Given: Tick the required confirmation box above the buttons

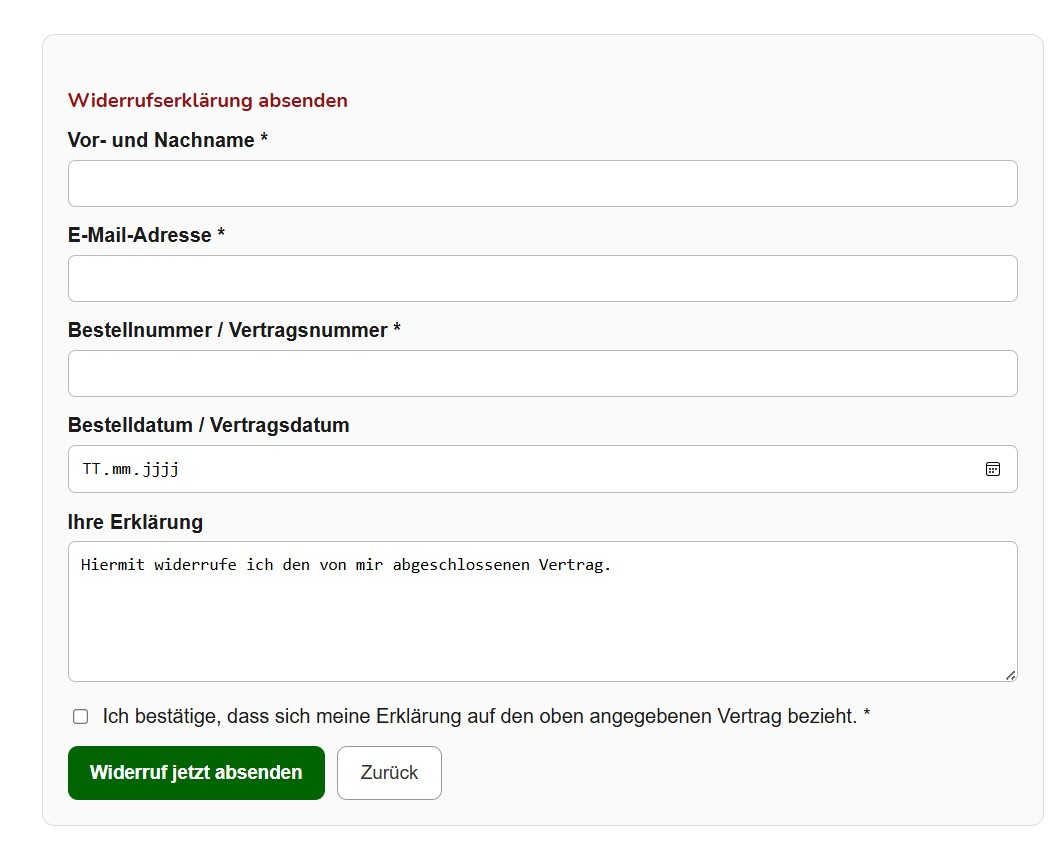Looking at the screenshot, I should coord(79,714).
